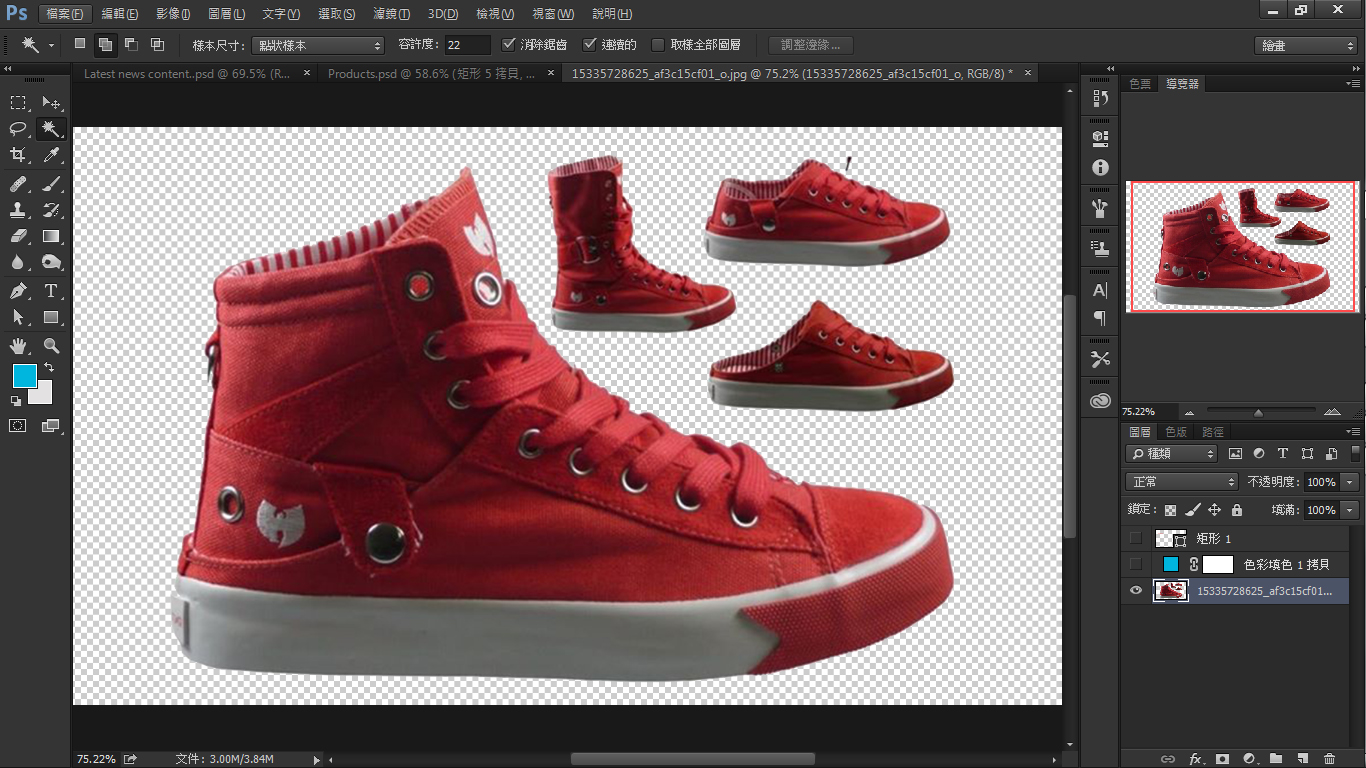The image size is (1366, 768).
Task: Toggle Quick Mask mode
Action: [18, 425]
